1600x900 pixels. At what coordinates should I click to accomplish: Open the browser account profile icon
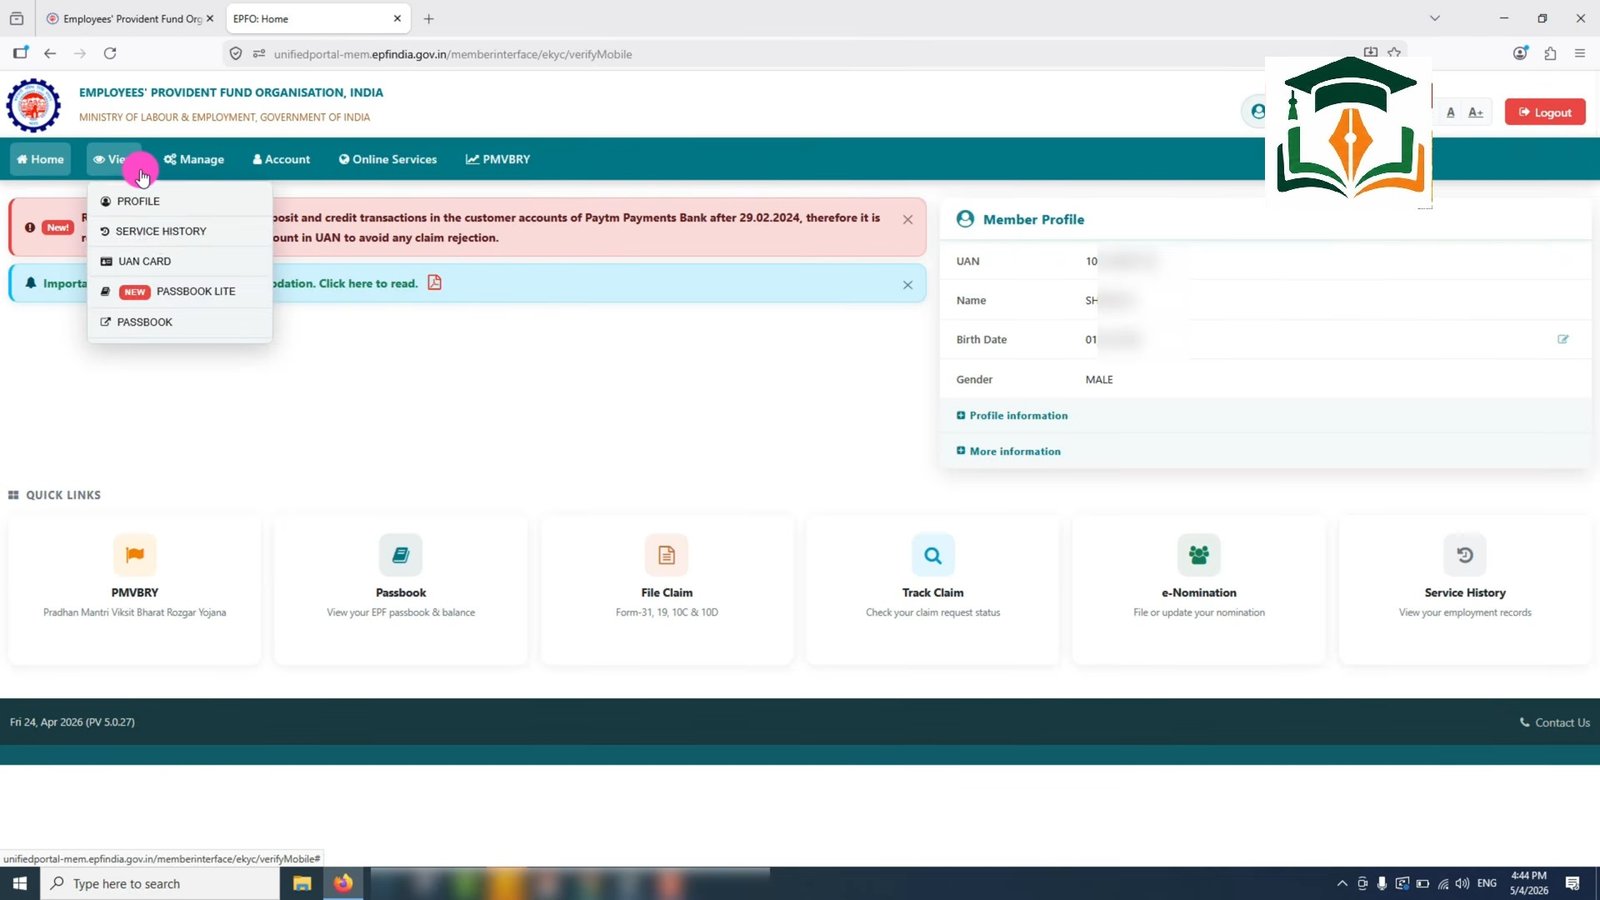(x=1520, y=53)
